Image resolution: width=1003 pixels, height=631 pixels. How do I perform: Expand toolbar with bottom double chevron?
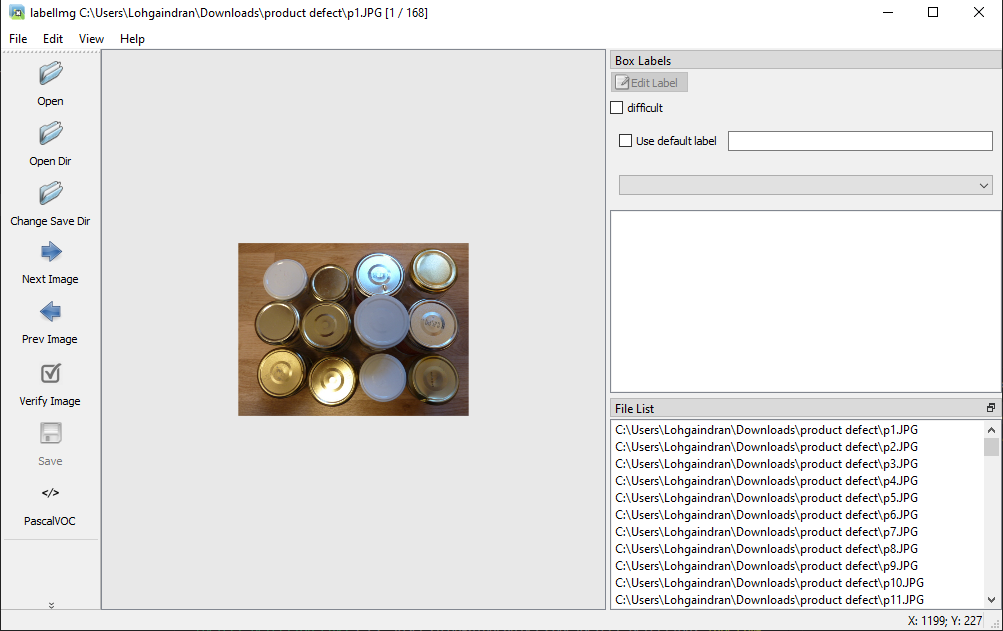pos(51,605)
